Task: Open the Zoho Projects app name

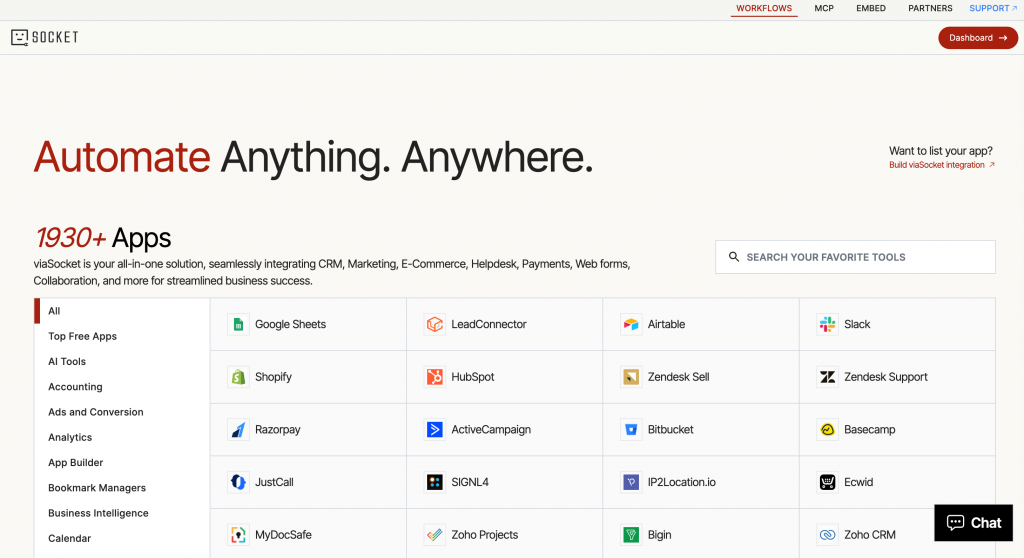Action: click(485, 534)
